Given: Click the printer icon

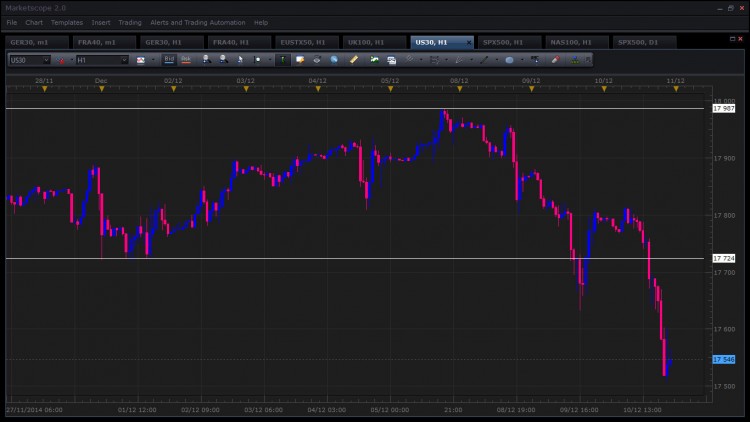Looking at the screenshot, I should [317, 60].
